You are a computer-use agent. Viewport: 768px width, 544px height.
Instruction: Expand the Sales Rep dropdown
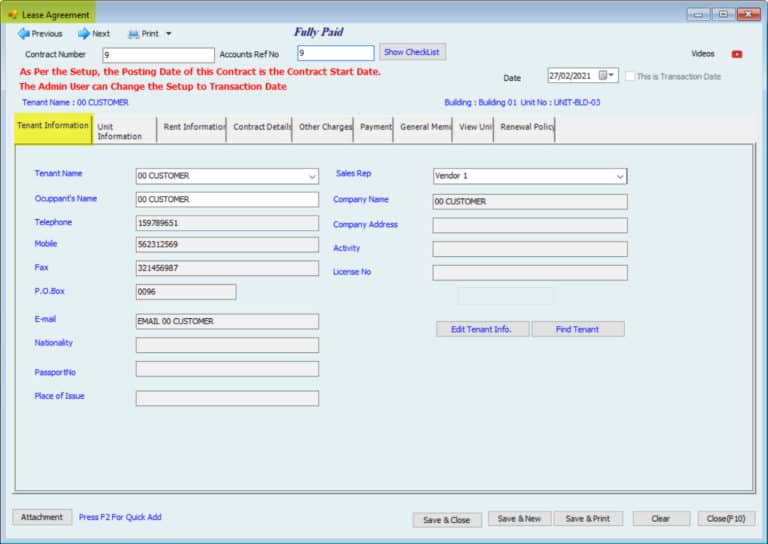pyautogui.click(x=620, y=176)
